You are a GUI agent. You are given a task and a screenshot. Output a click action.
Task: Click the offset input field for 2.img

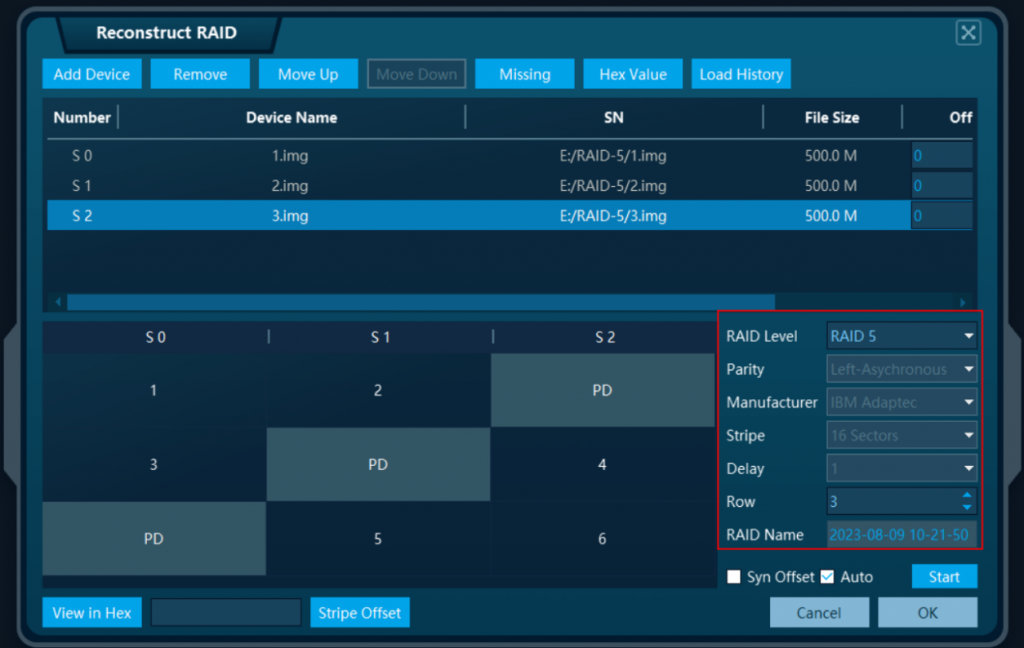point(941,185)
